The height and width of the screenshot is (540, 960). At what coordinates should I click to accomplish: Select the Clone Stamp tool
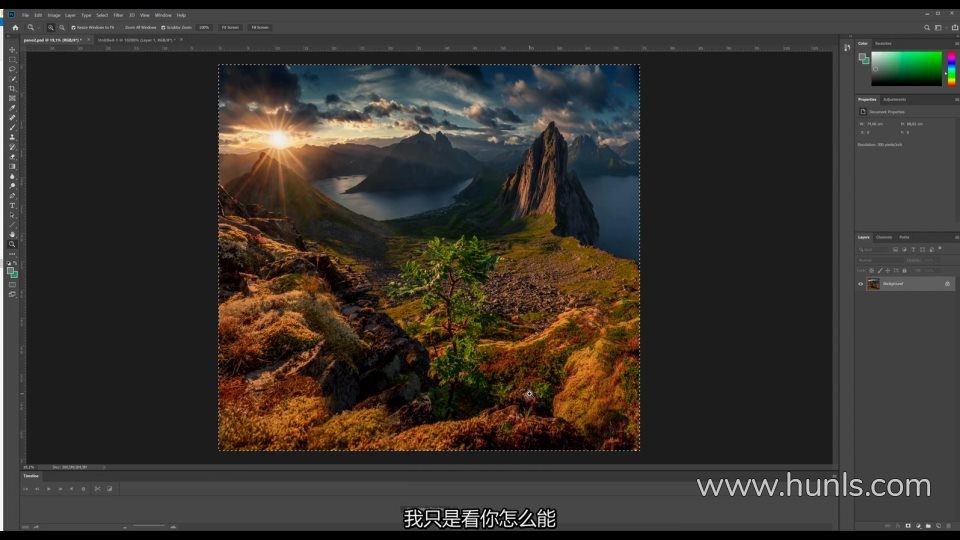[x=12, y=137]
